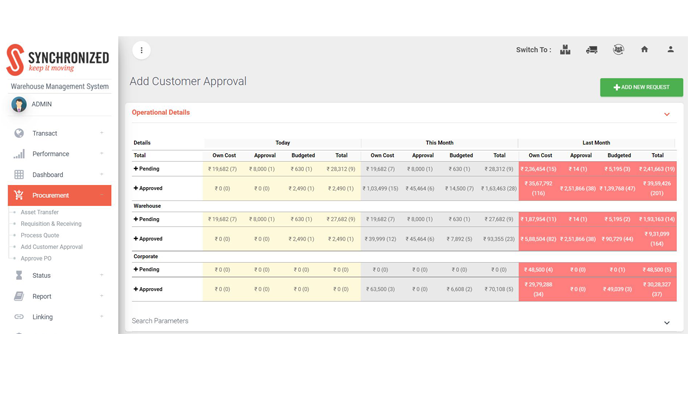
Task: Select Warehouse Pending Last Month ₹1,87,954 (11)
Action: [539, 219]
